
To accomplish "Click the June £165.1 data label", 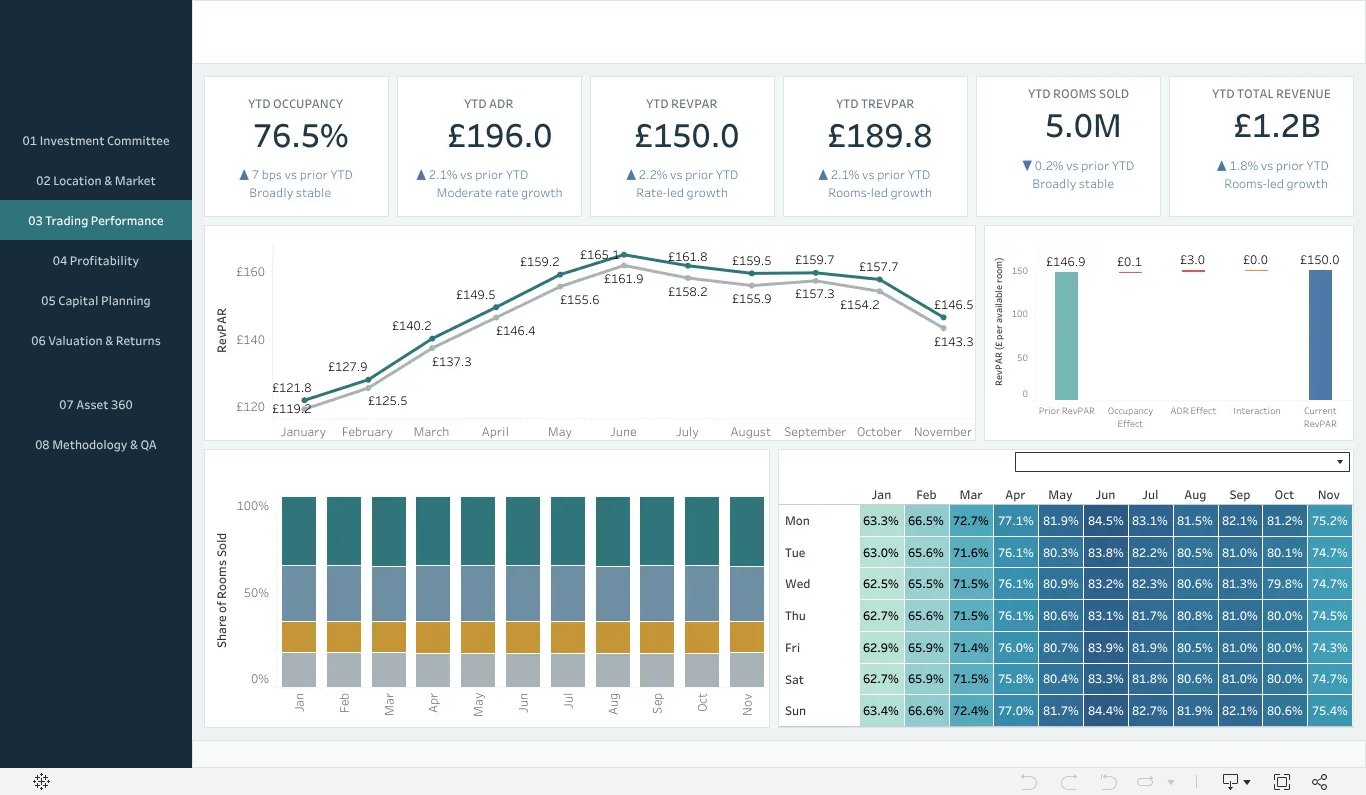I will click(x=600, y=255).
